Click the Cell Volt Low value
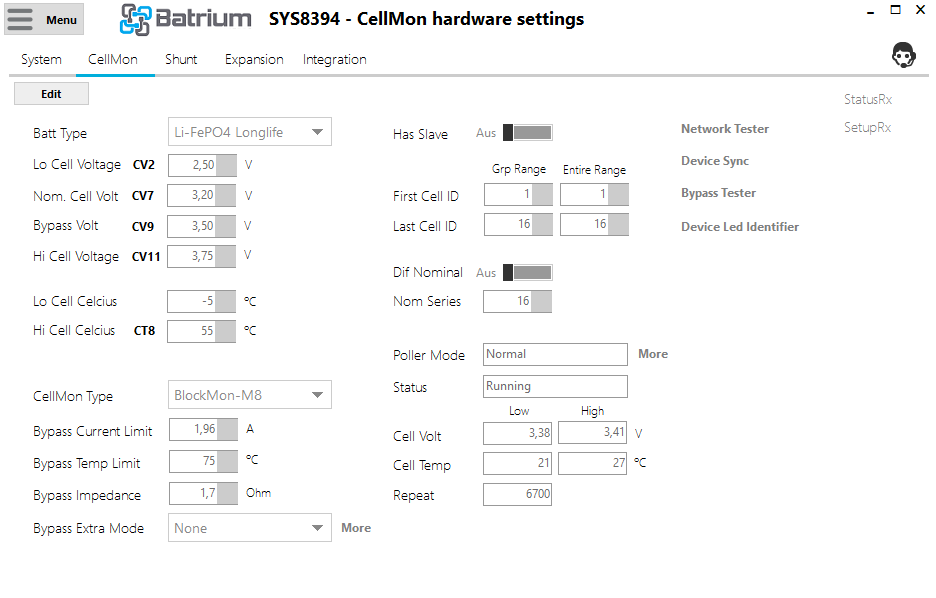 [x=518, y=433]
